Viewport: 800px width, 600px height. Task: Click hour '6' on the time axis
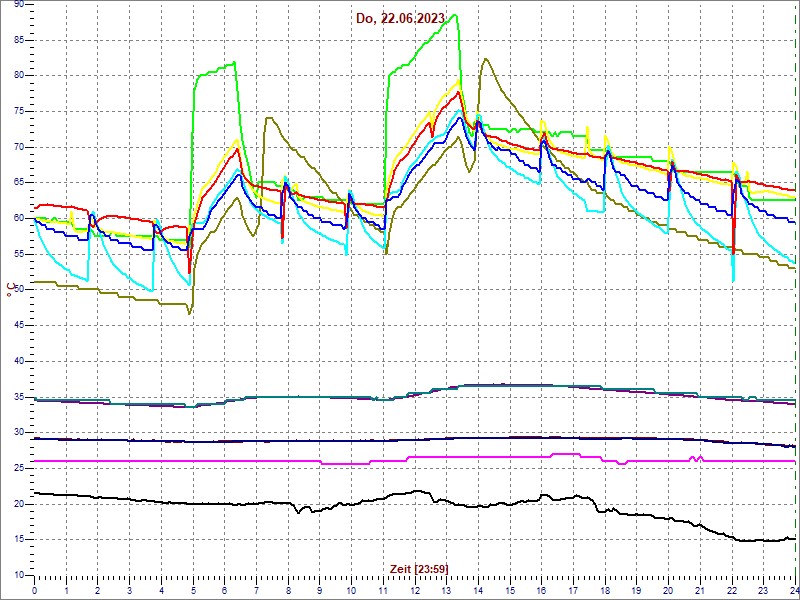[224, 590]
